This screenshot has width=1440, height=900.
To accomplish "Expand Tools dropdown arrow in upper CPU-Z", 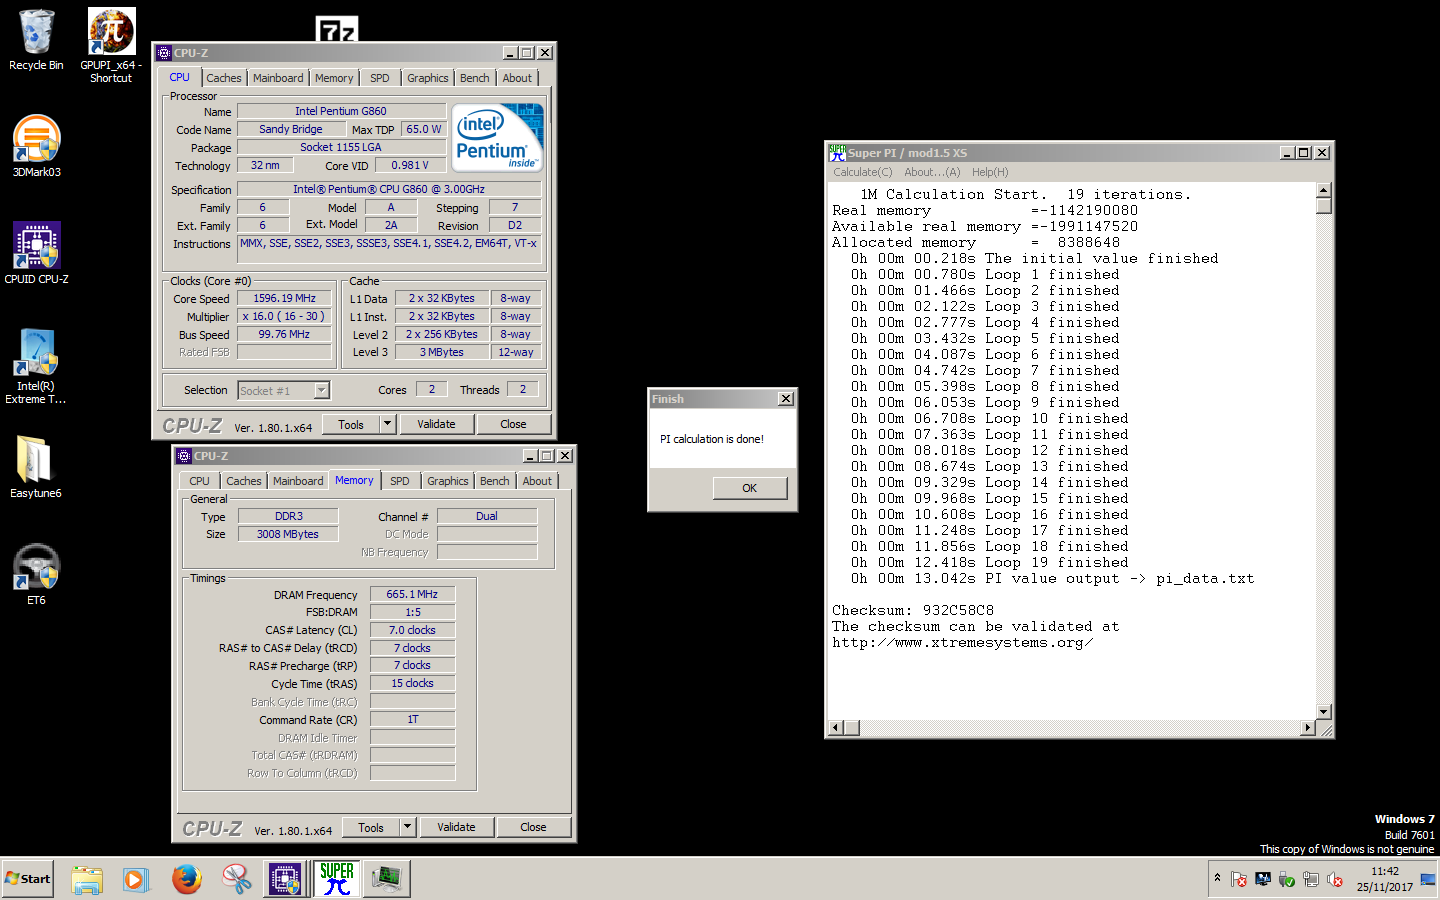I will click(x=388, y=424).
